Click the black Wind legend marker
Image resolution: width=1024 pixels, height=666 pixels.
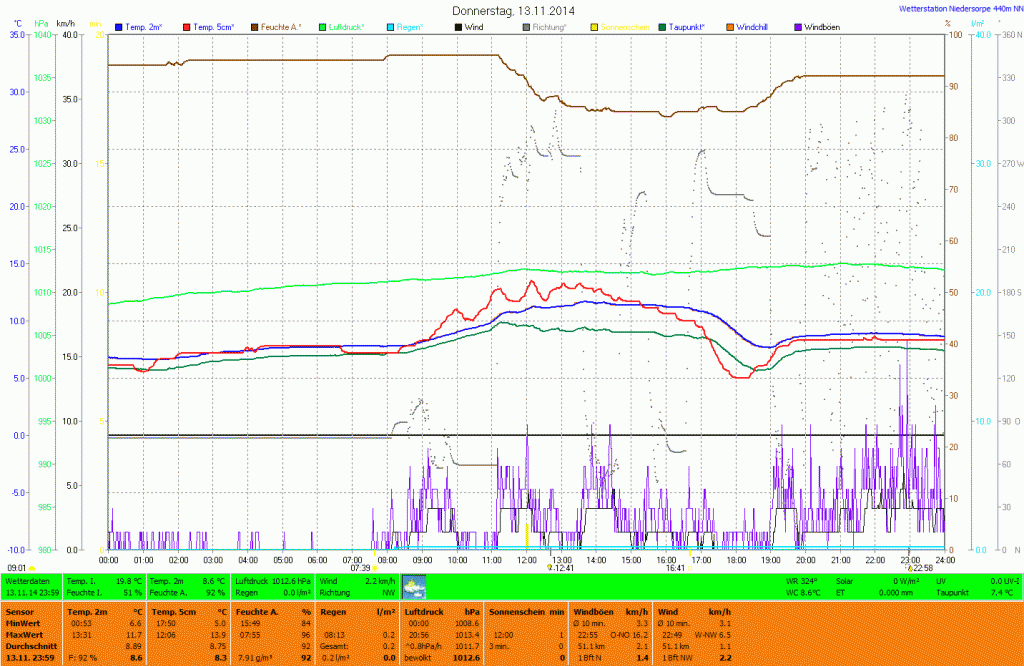(x=459, y=26)
